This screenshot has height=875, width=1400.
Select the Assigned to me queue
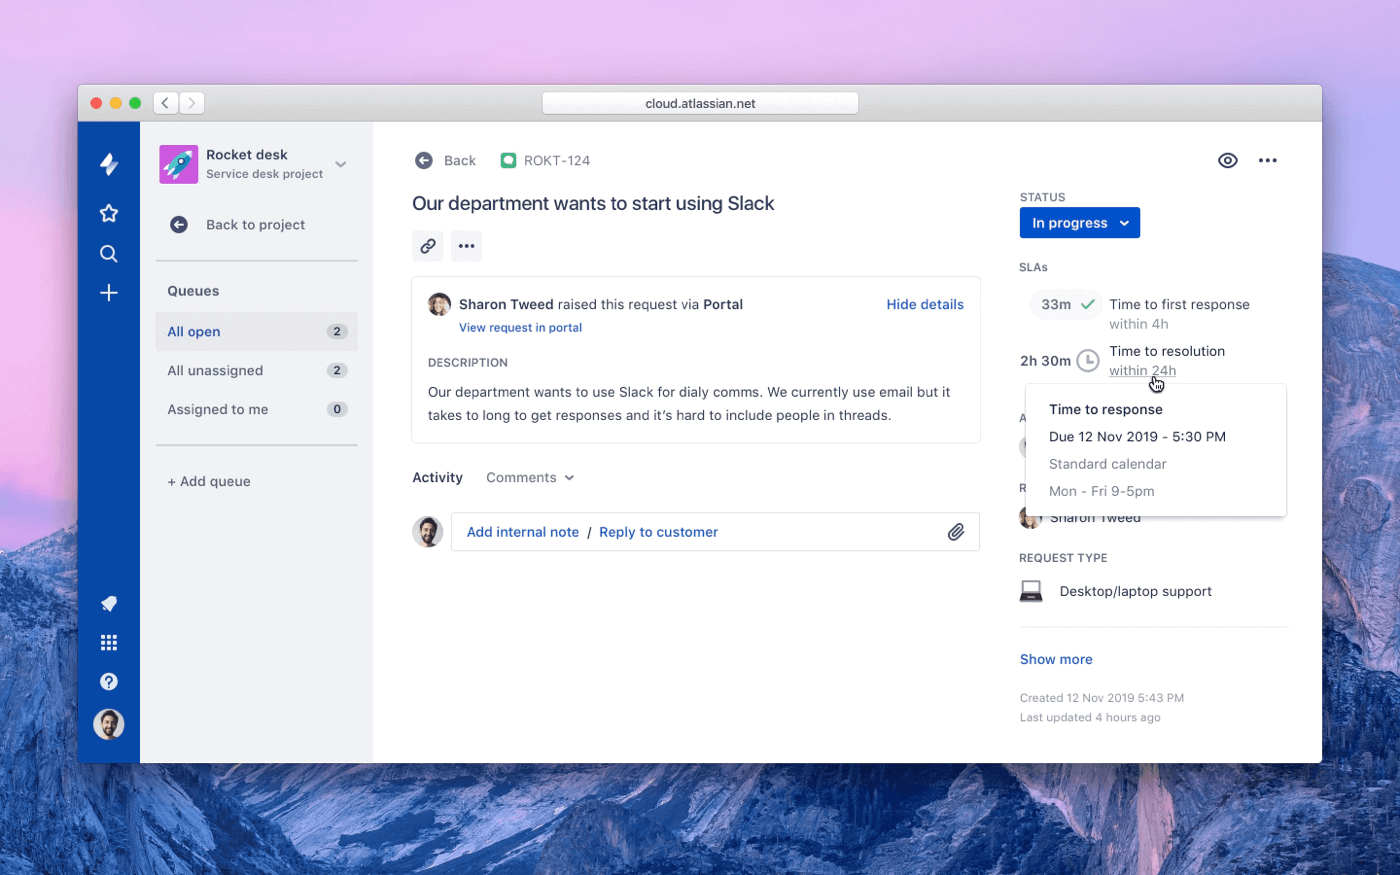pos(217,410)
